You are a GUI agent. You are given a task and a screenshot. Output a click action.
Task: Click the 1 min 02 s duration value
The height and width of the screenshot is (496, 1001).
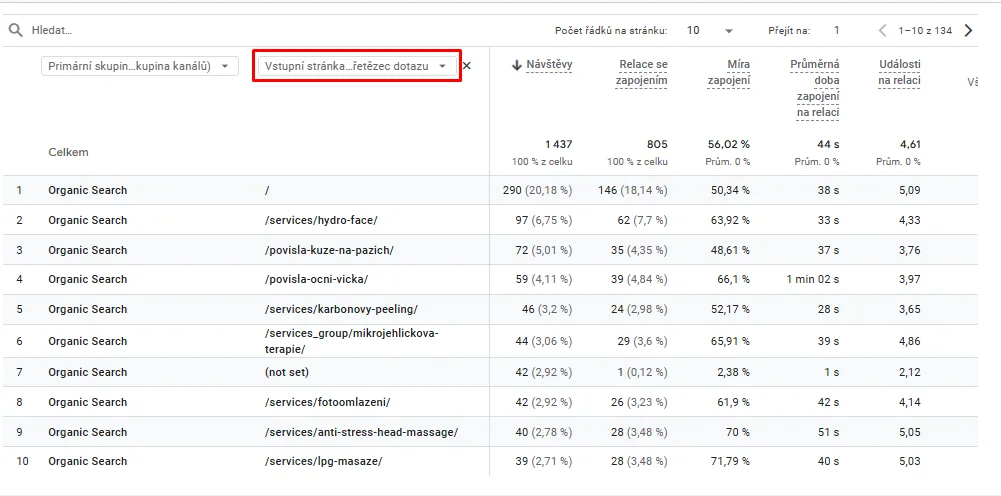pos(813,279)
